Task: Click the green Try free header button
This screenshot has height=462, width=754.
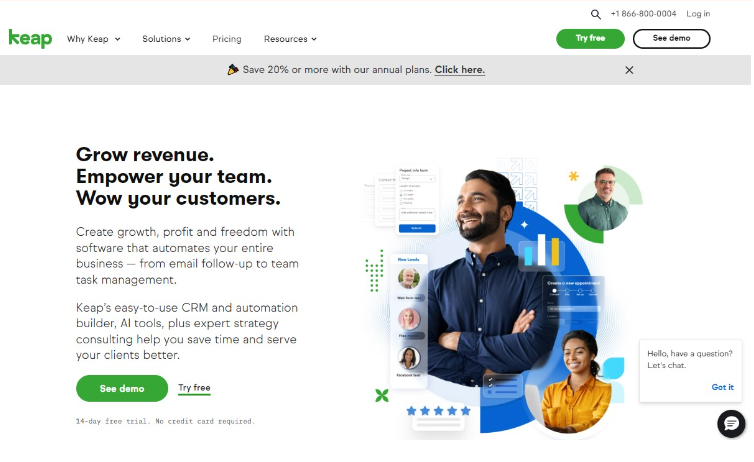Action: click(590, 38)
